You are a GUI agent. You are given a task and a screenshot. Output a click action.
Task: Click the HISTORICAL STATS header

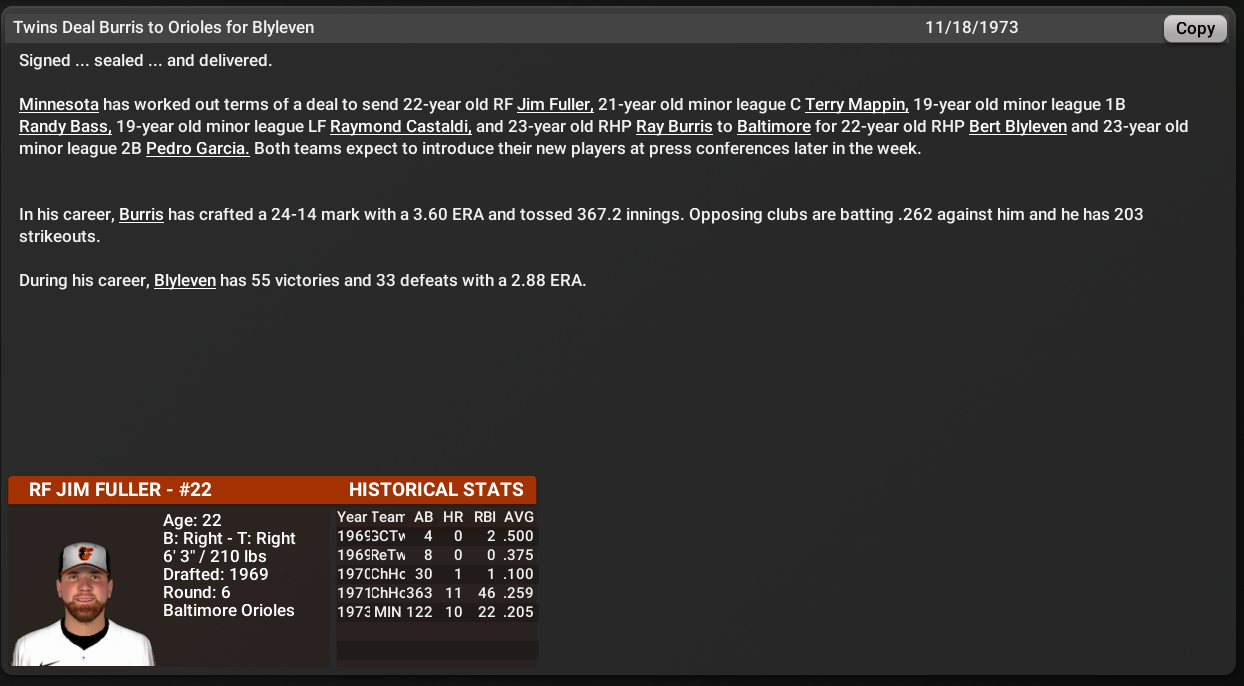(x=436, y=490)
